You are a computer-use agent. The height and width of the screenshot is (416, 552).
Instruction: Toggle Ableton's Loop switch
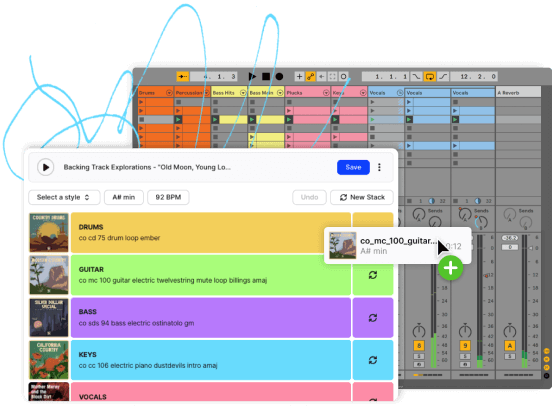click(430, 76)
